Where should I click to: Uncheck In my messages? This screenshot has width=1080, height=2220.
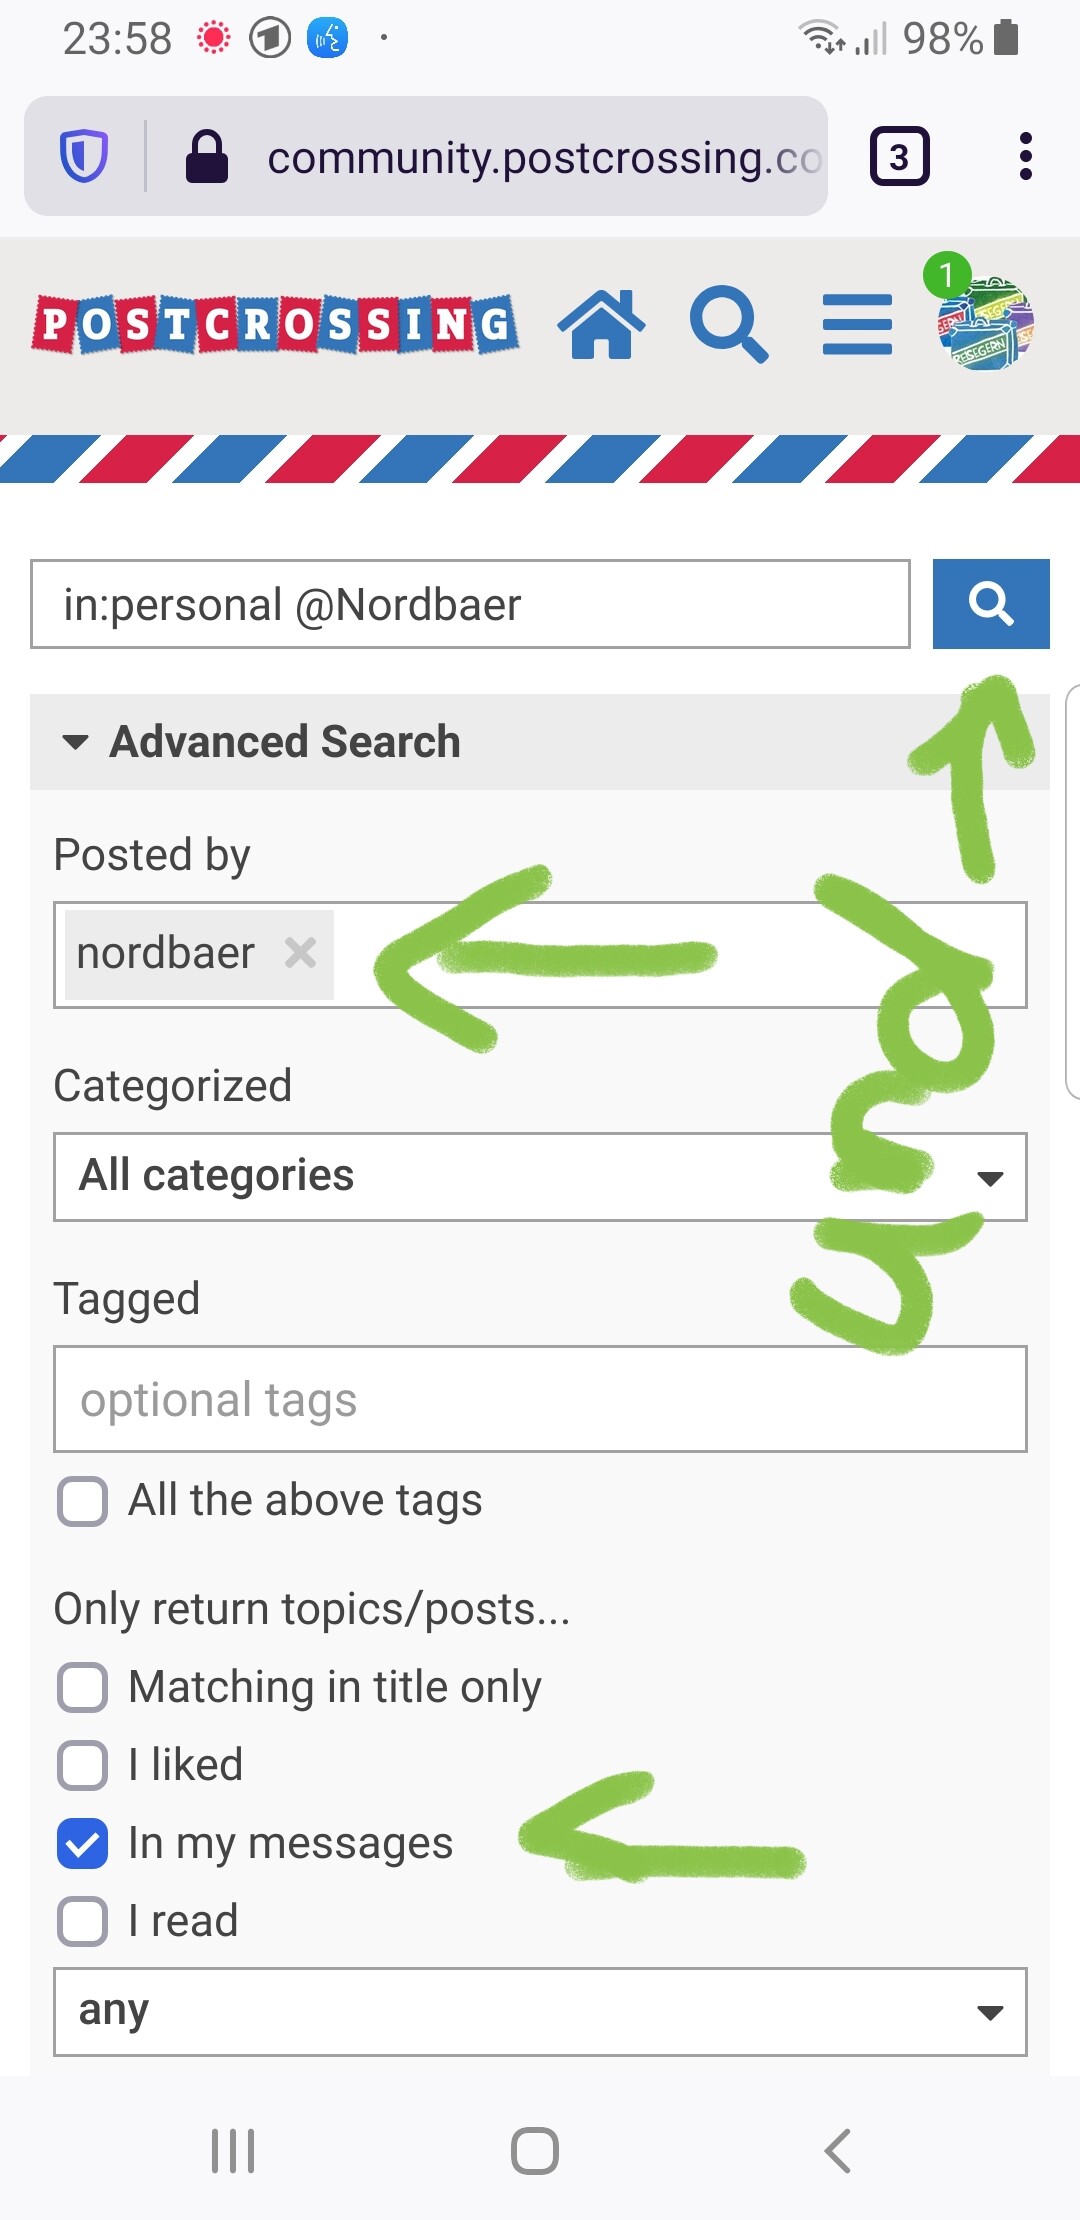coord(83,1844)
